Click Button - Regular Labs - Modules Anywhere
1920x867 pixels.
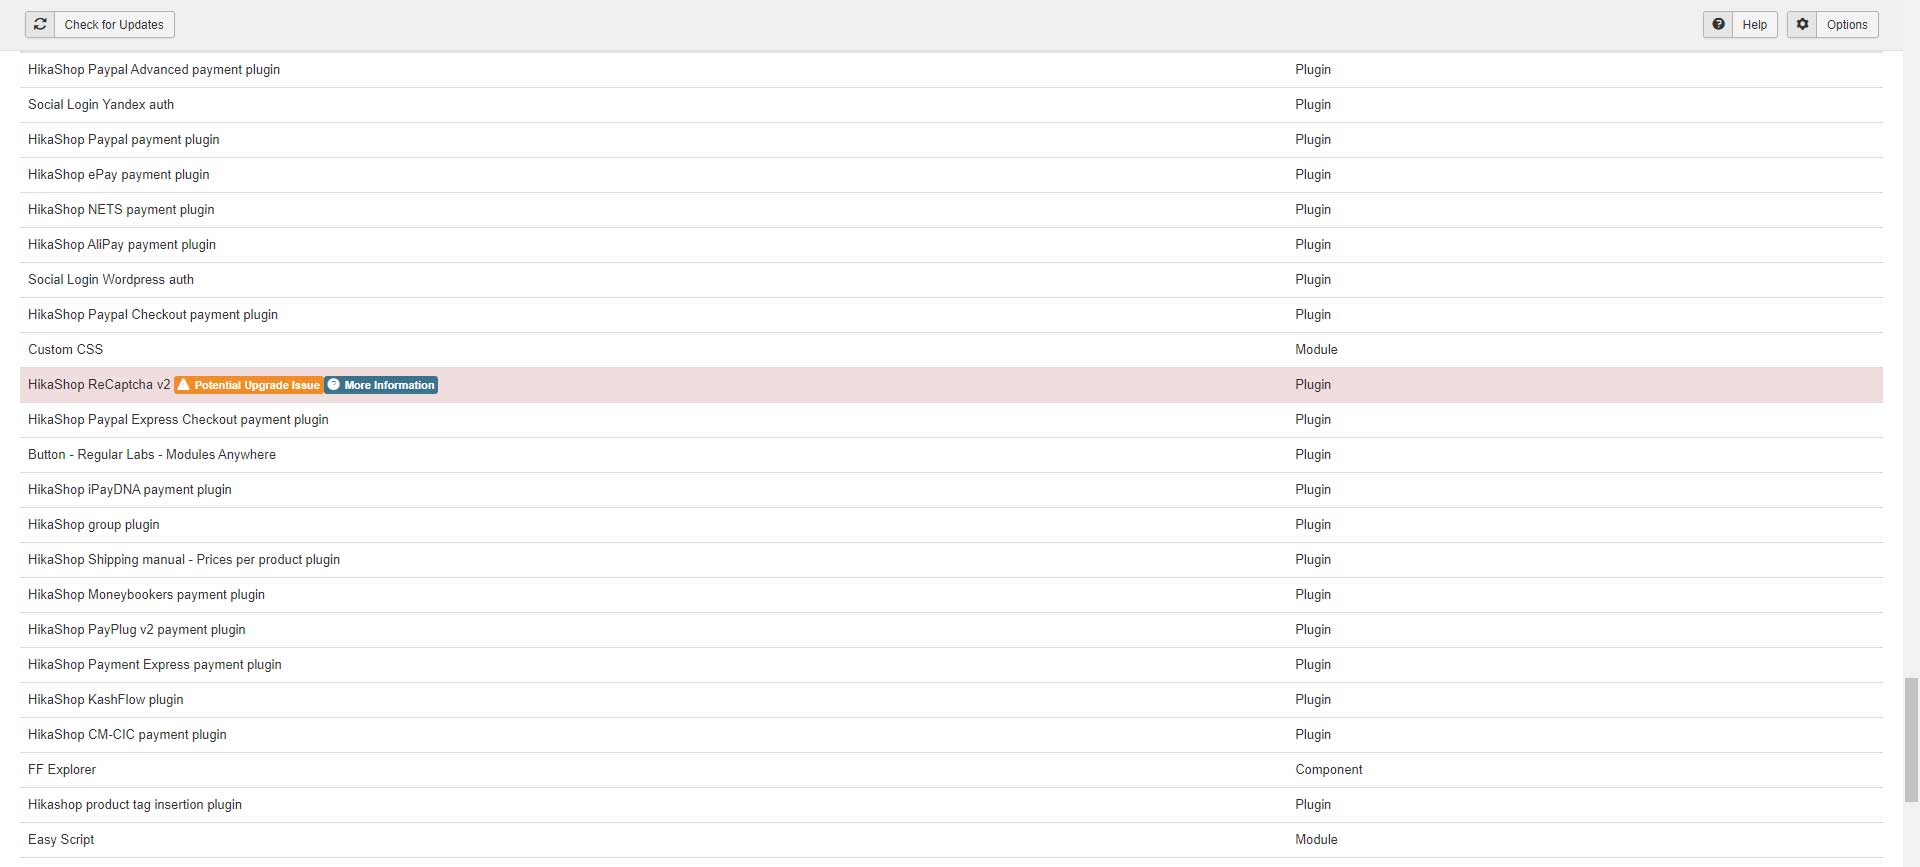point(152,455)
